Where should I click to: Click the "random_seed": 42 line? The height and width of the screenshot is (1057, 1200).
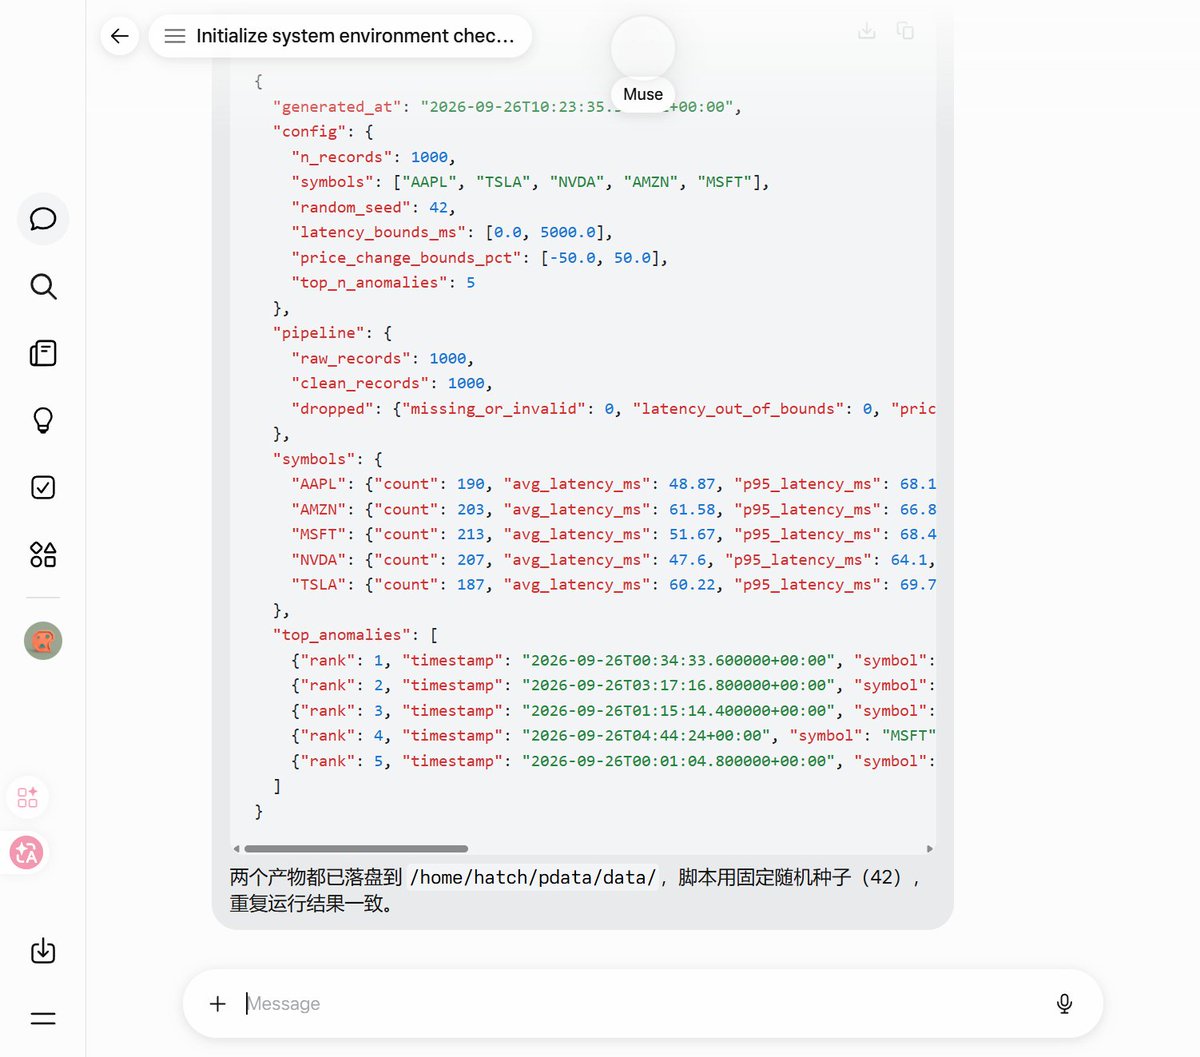tap(374, 207)
